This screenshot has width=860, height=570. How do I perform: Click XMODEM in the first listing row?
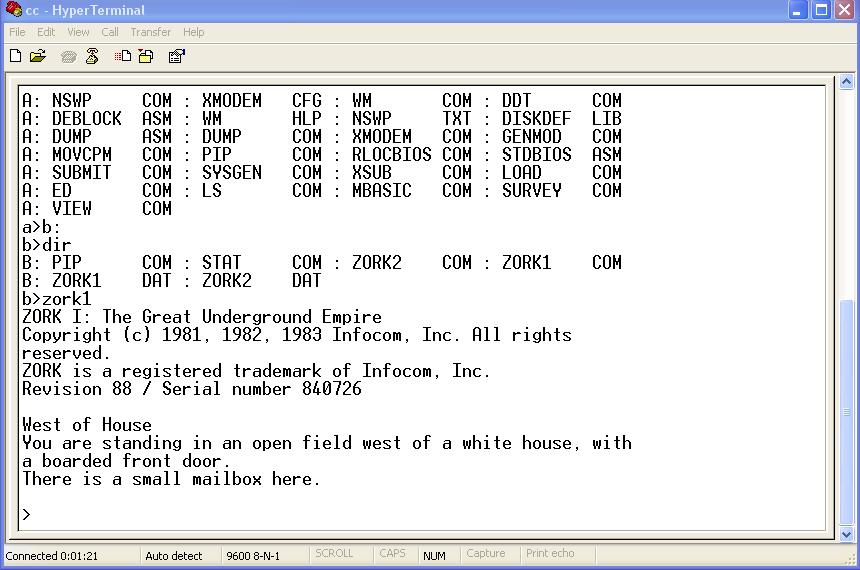(x=232, y=100)
